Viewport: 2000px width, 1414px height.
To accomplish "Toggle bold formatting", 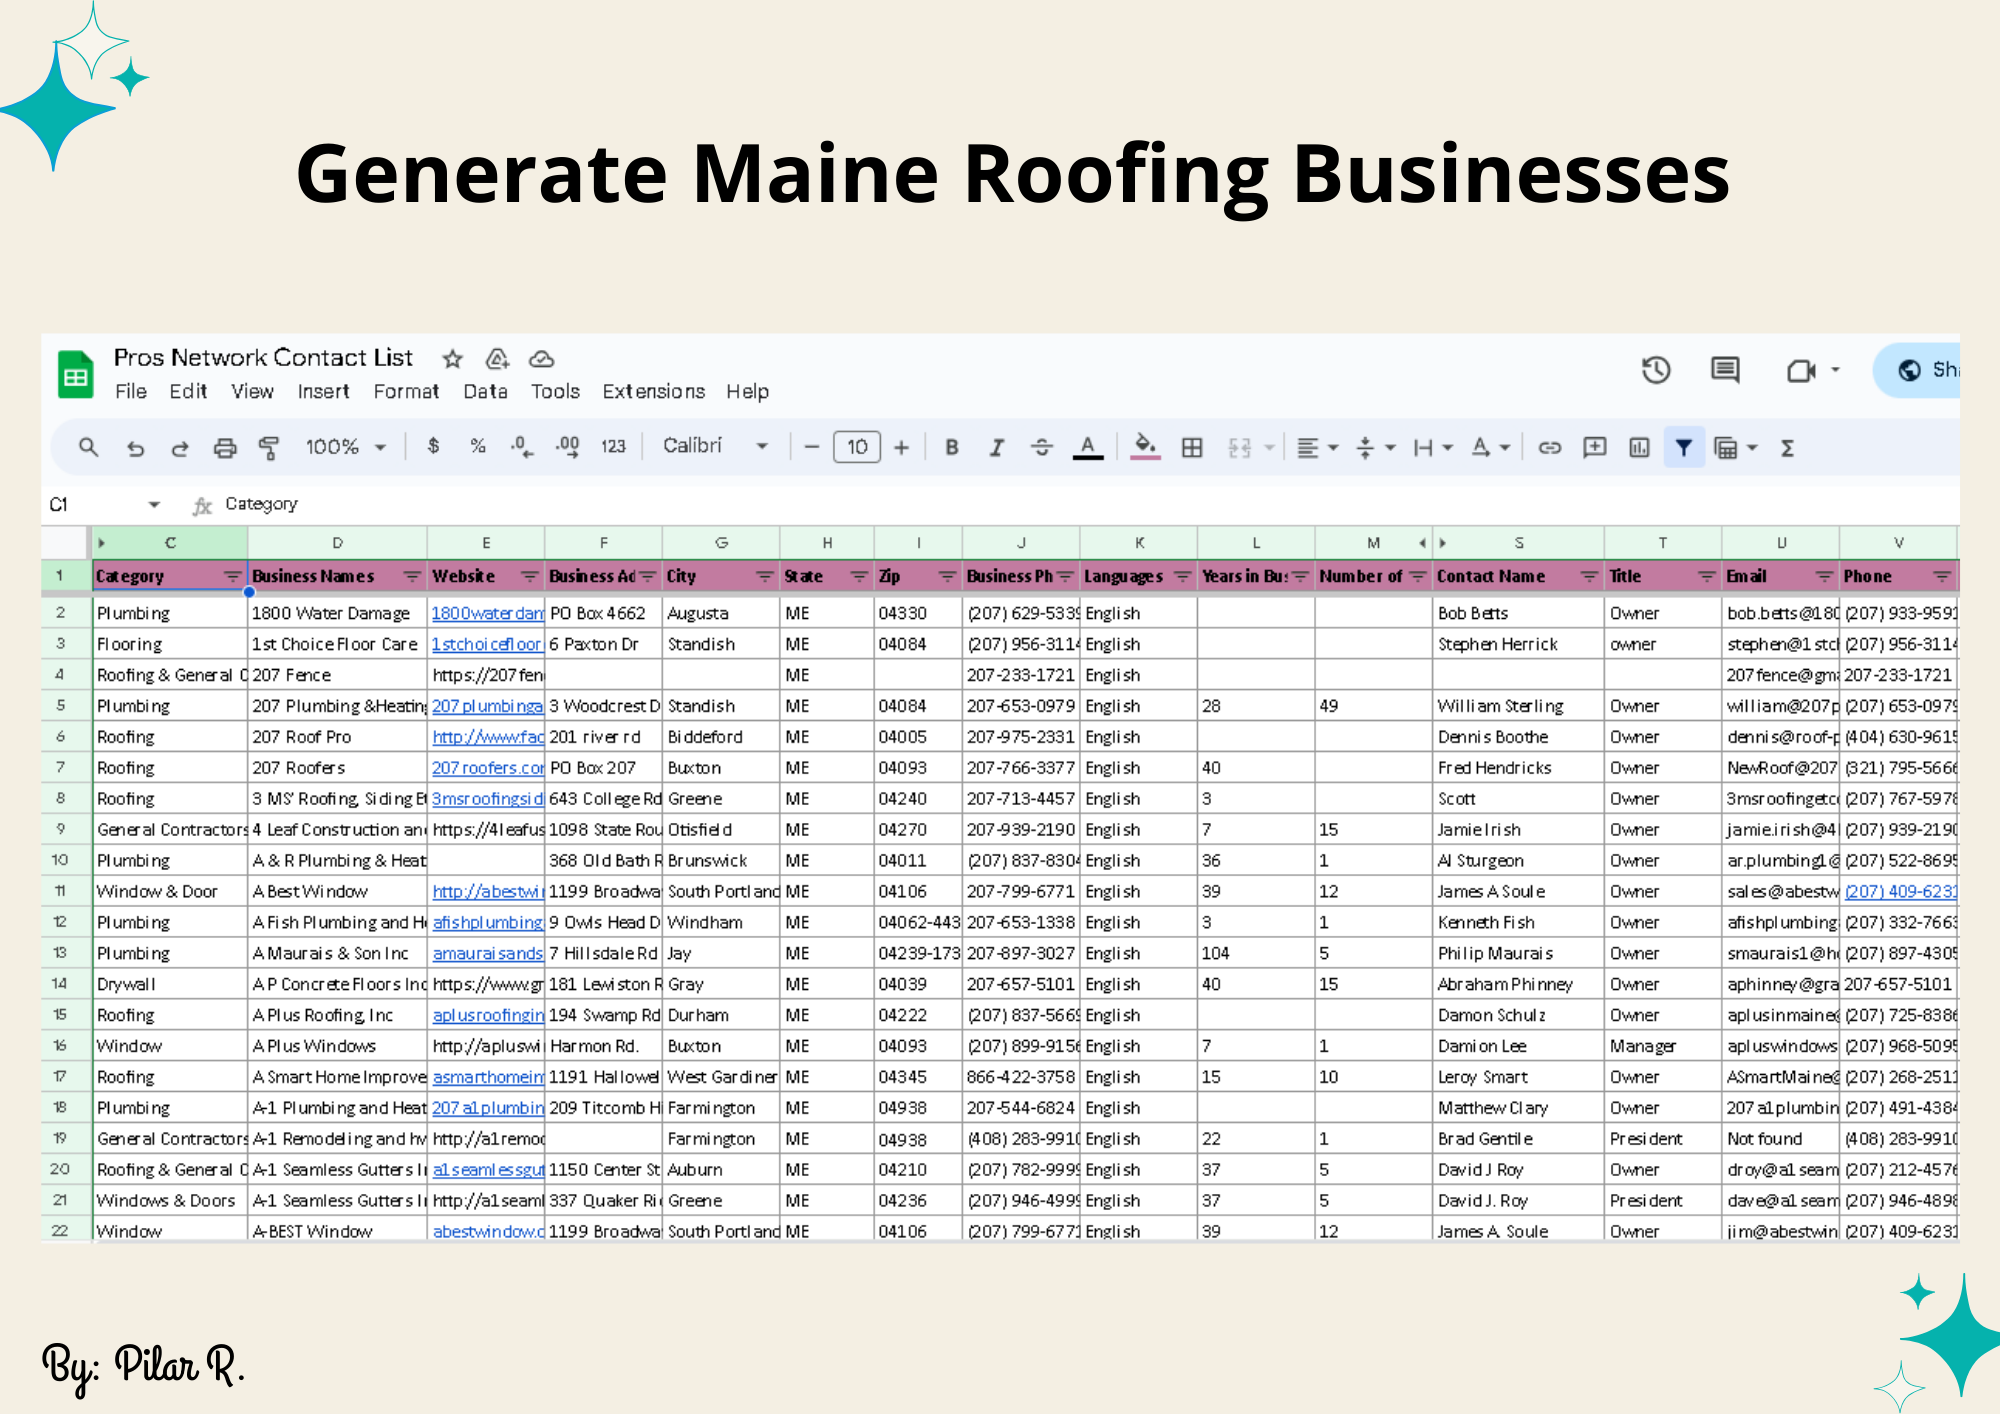I will 952,448.
